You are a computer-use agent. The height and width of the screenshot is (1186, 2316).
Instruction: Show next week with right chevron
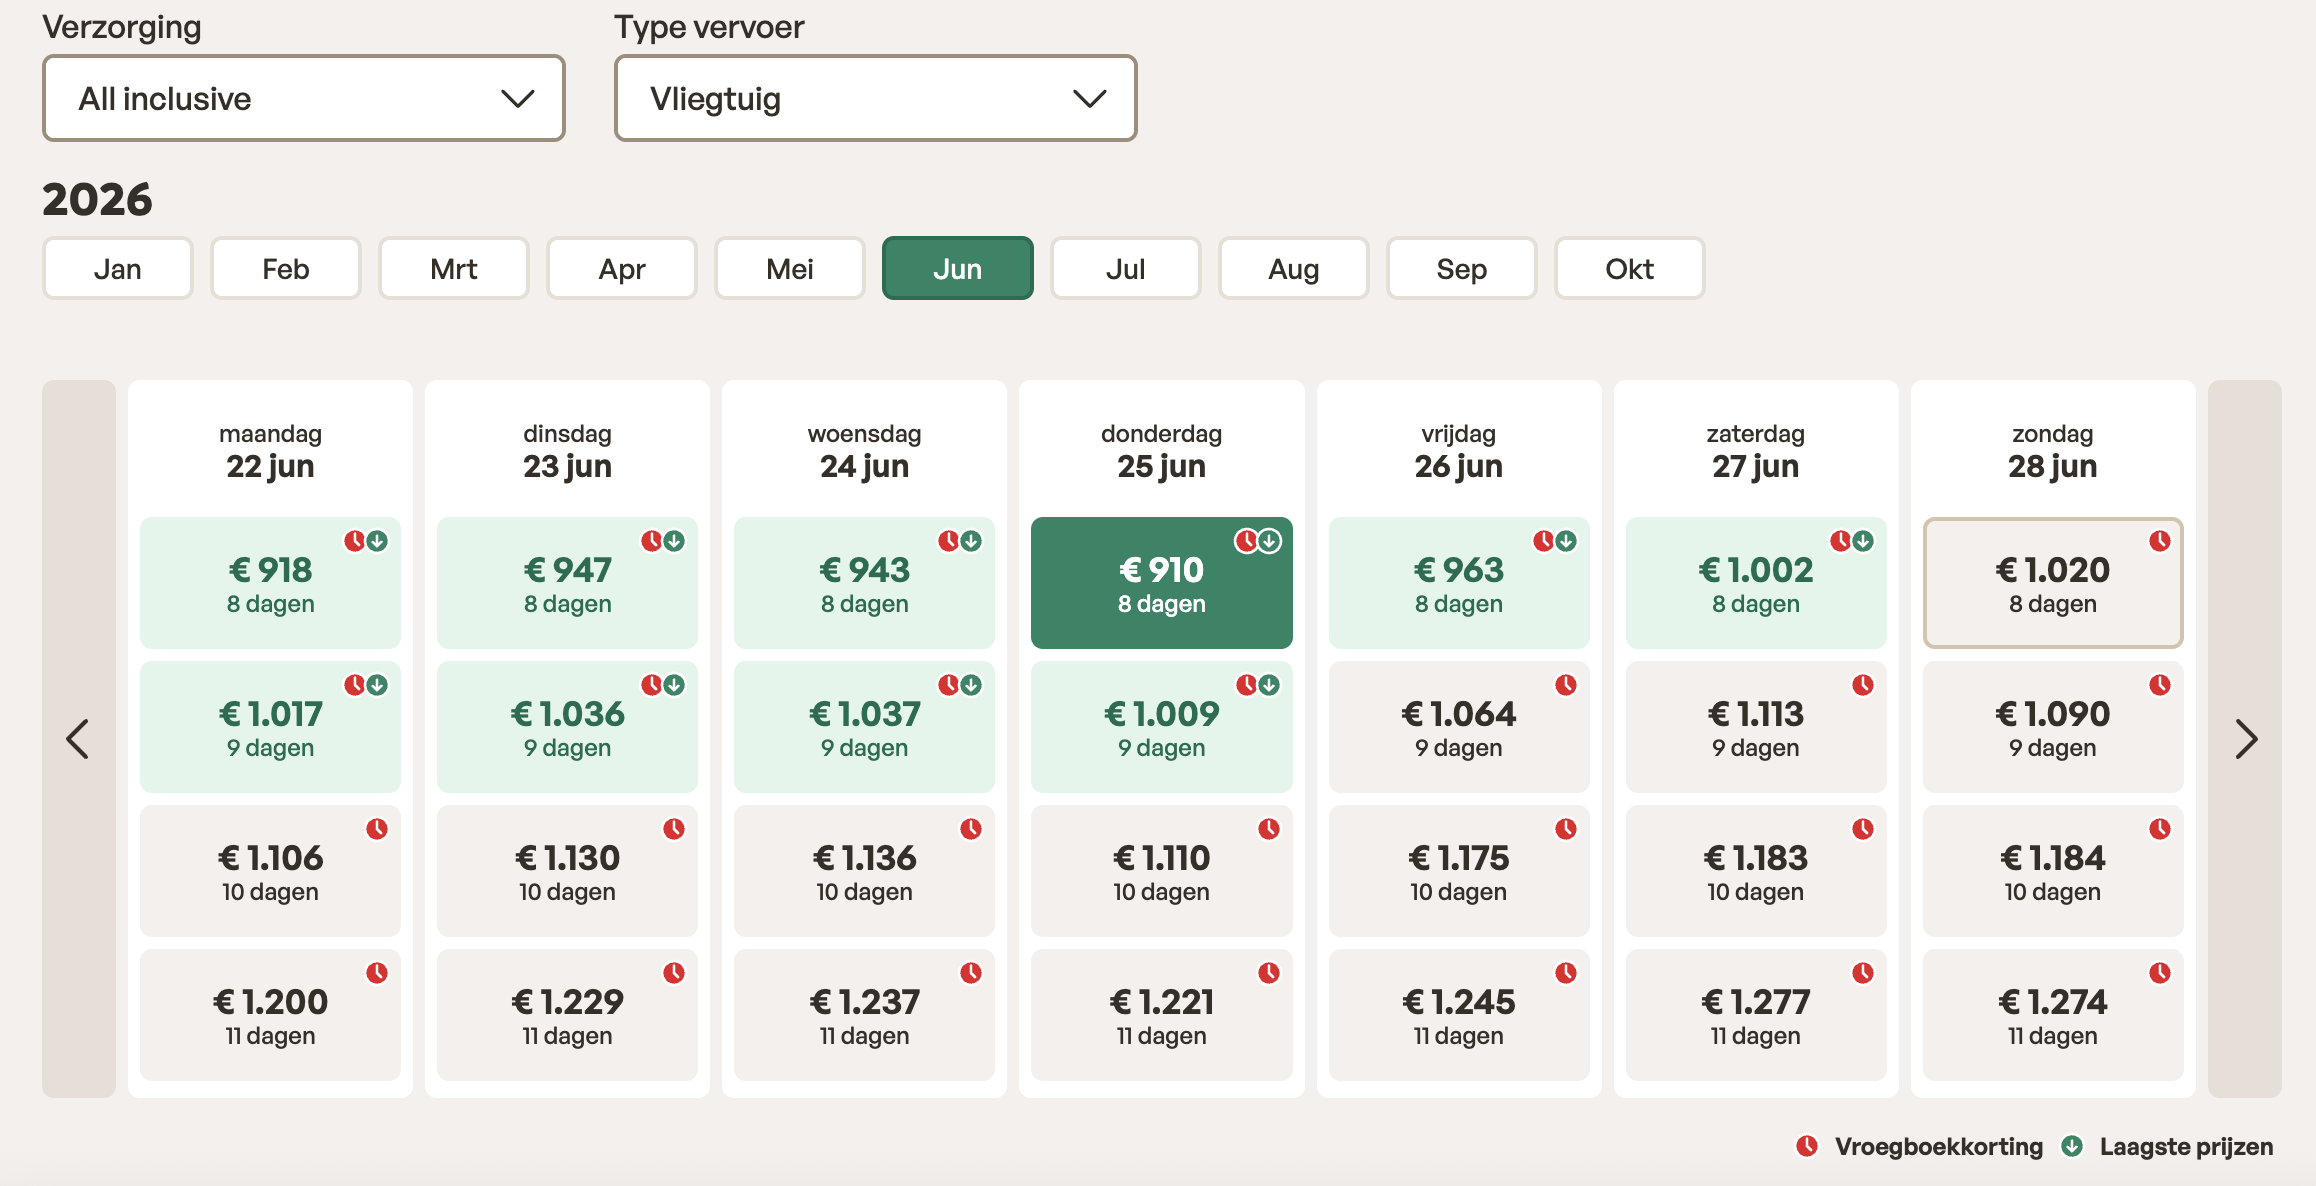click(2245, 739)
